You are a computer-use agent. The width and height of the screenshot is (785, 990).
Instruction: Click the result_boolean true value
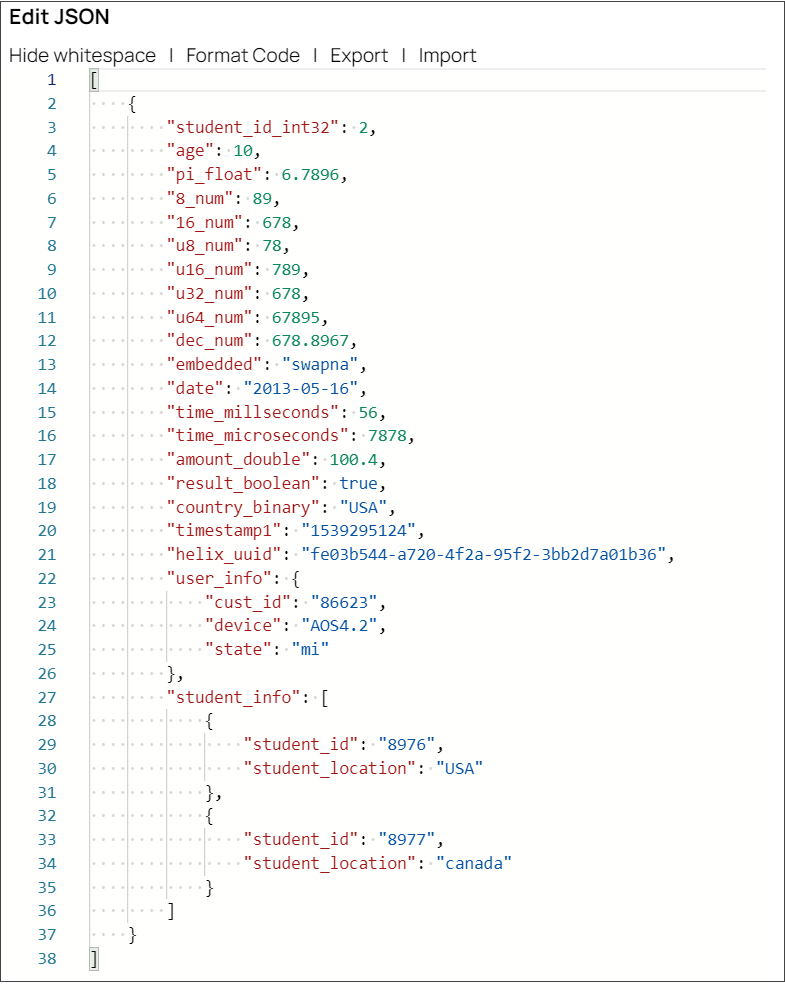point(358,483)
